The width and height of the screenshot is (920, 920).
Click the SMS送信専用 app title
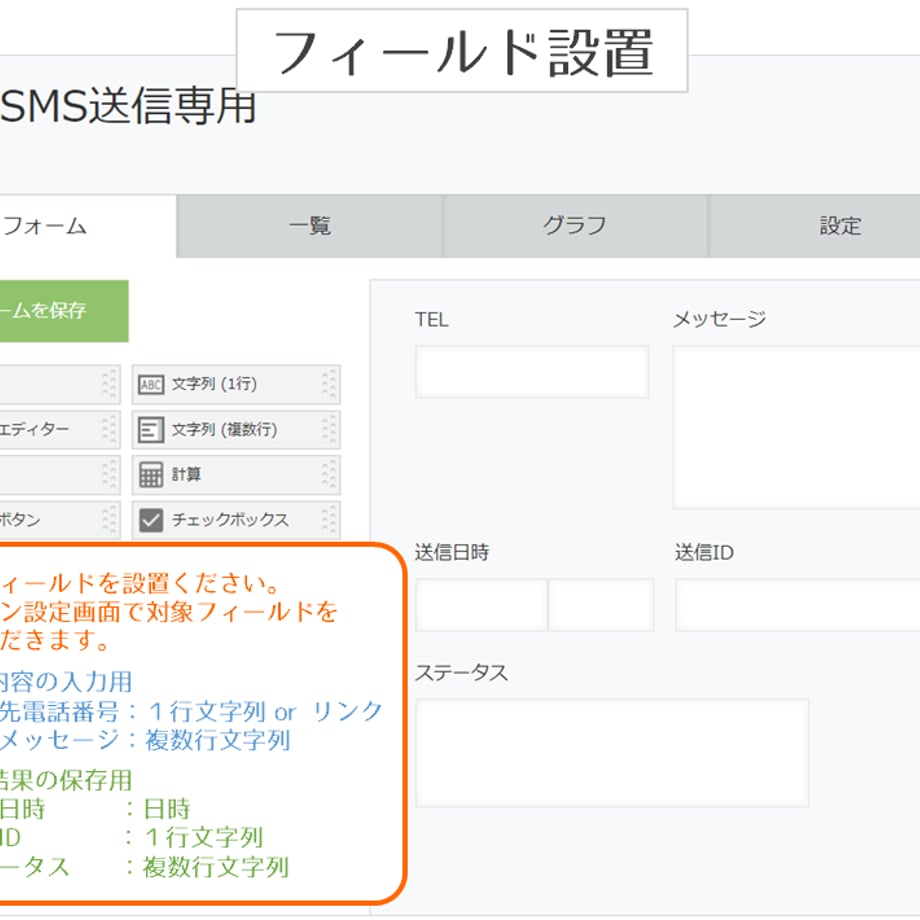click(x=128, y=106)
